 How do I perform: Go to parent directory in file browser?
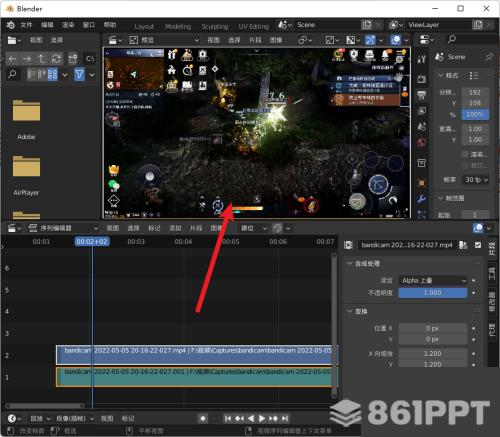(x=42, y=59)
